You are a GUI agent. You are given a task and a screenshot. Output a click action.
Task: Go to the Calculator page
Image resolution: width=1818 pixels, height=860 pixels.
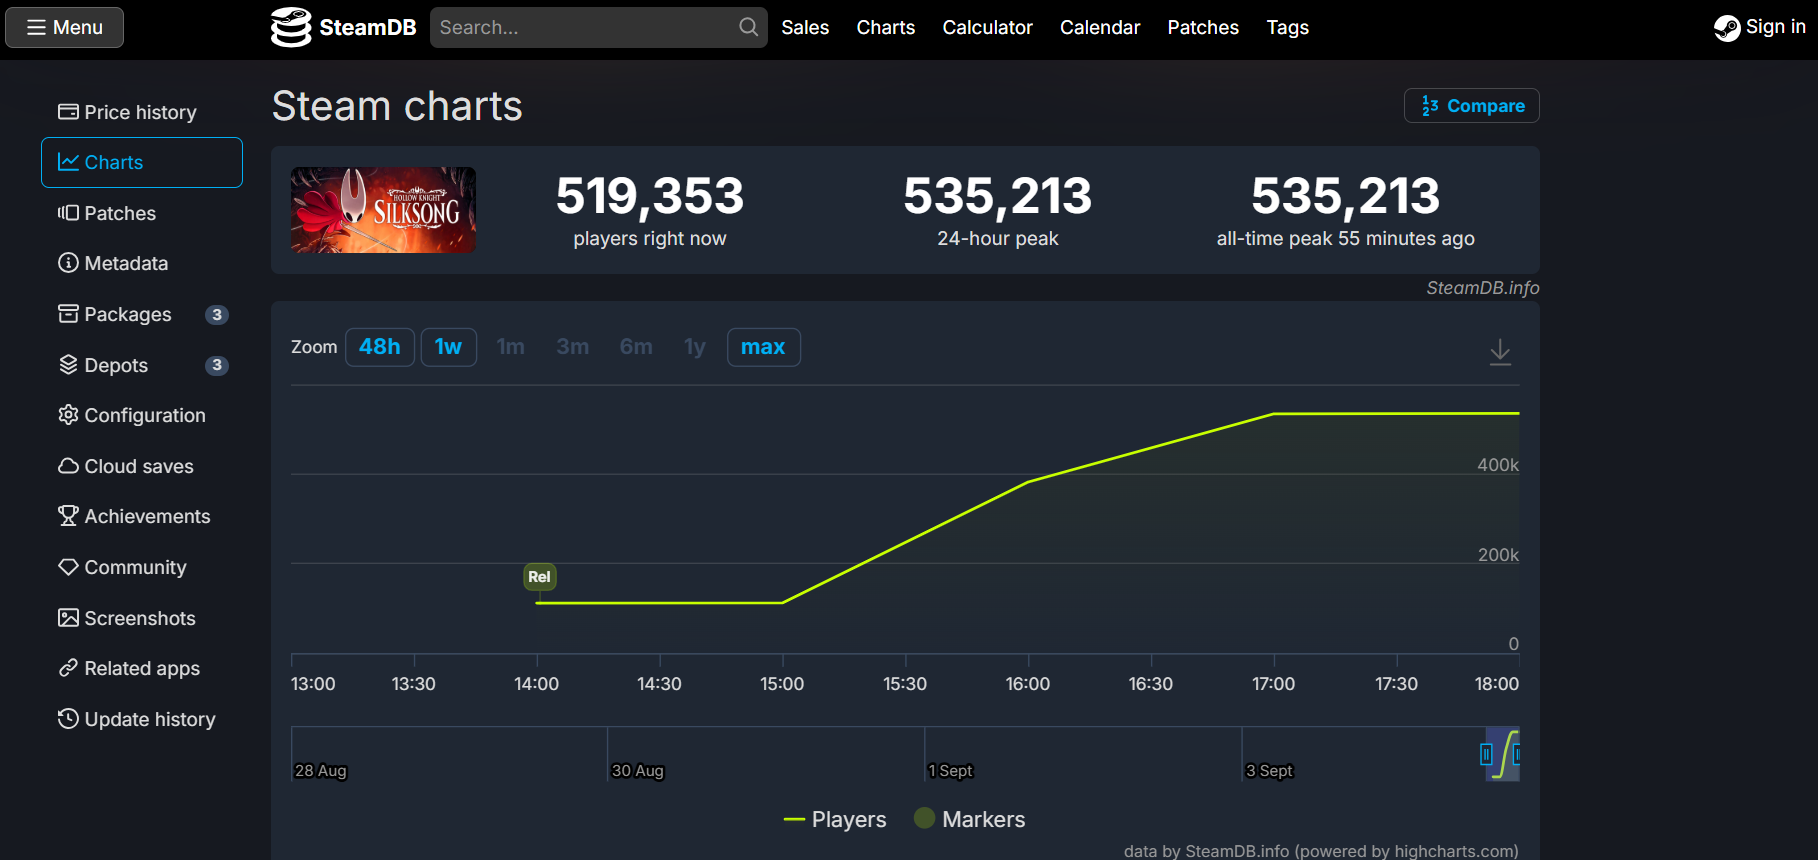987,27
